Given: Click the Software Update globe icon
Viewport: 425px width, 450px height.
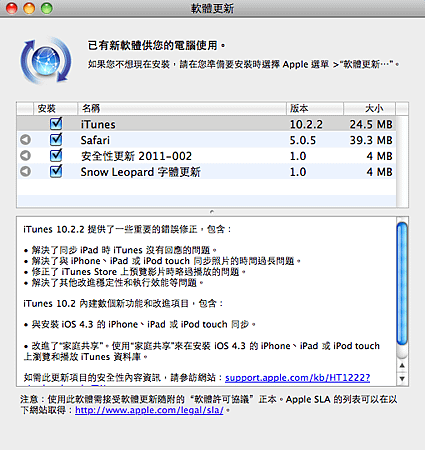Looking at the screenshot, I should (46, 61).
